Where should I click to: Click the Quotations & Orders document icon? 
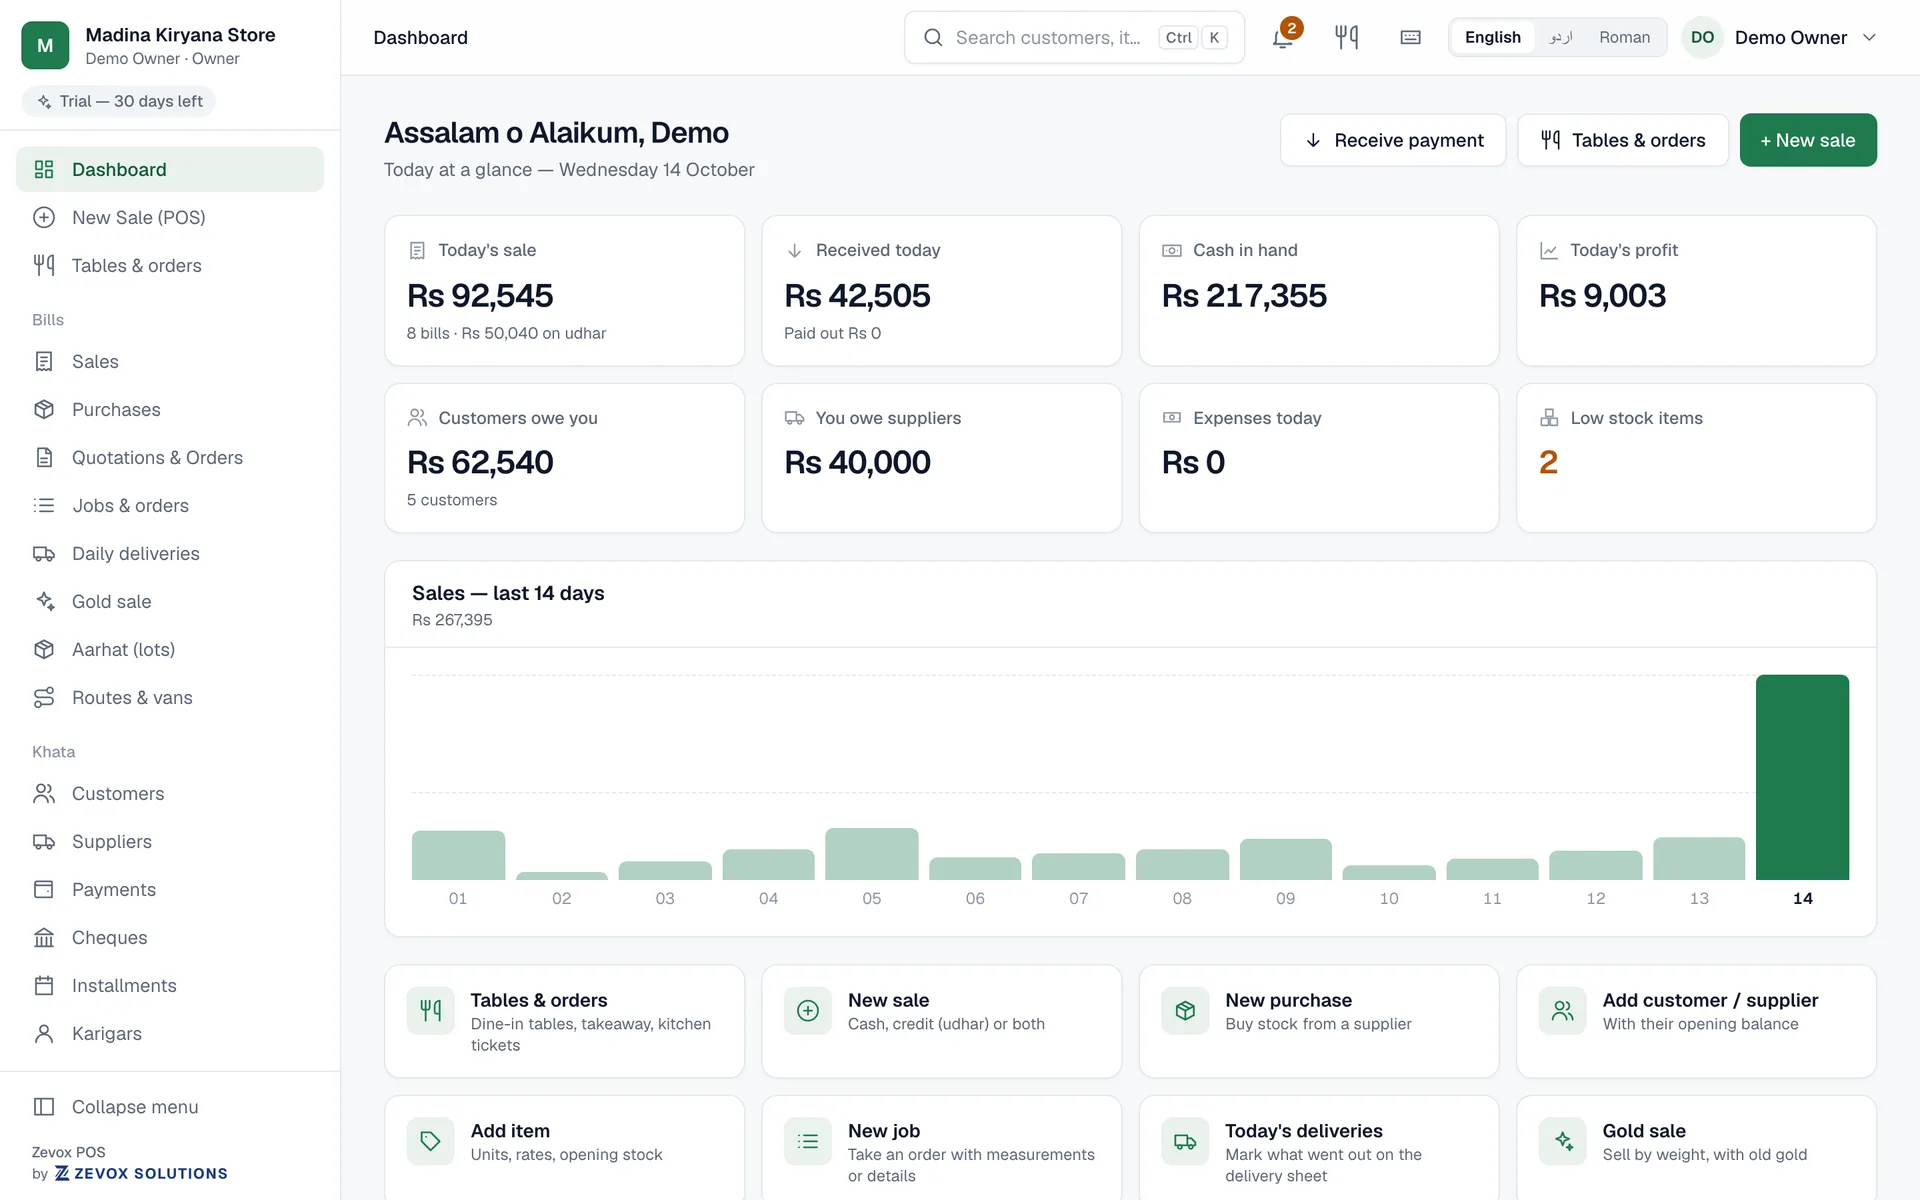pos(44,457)
